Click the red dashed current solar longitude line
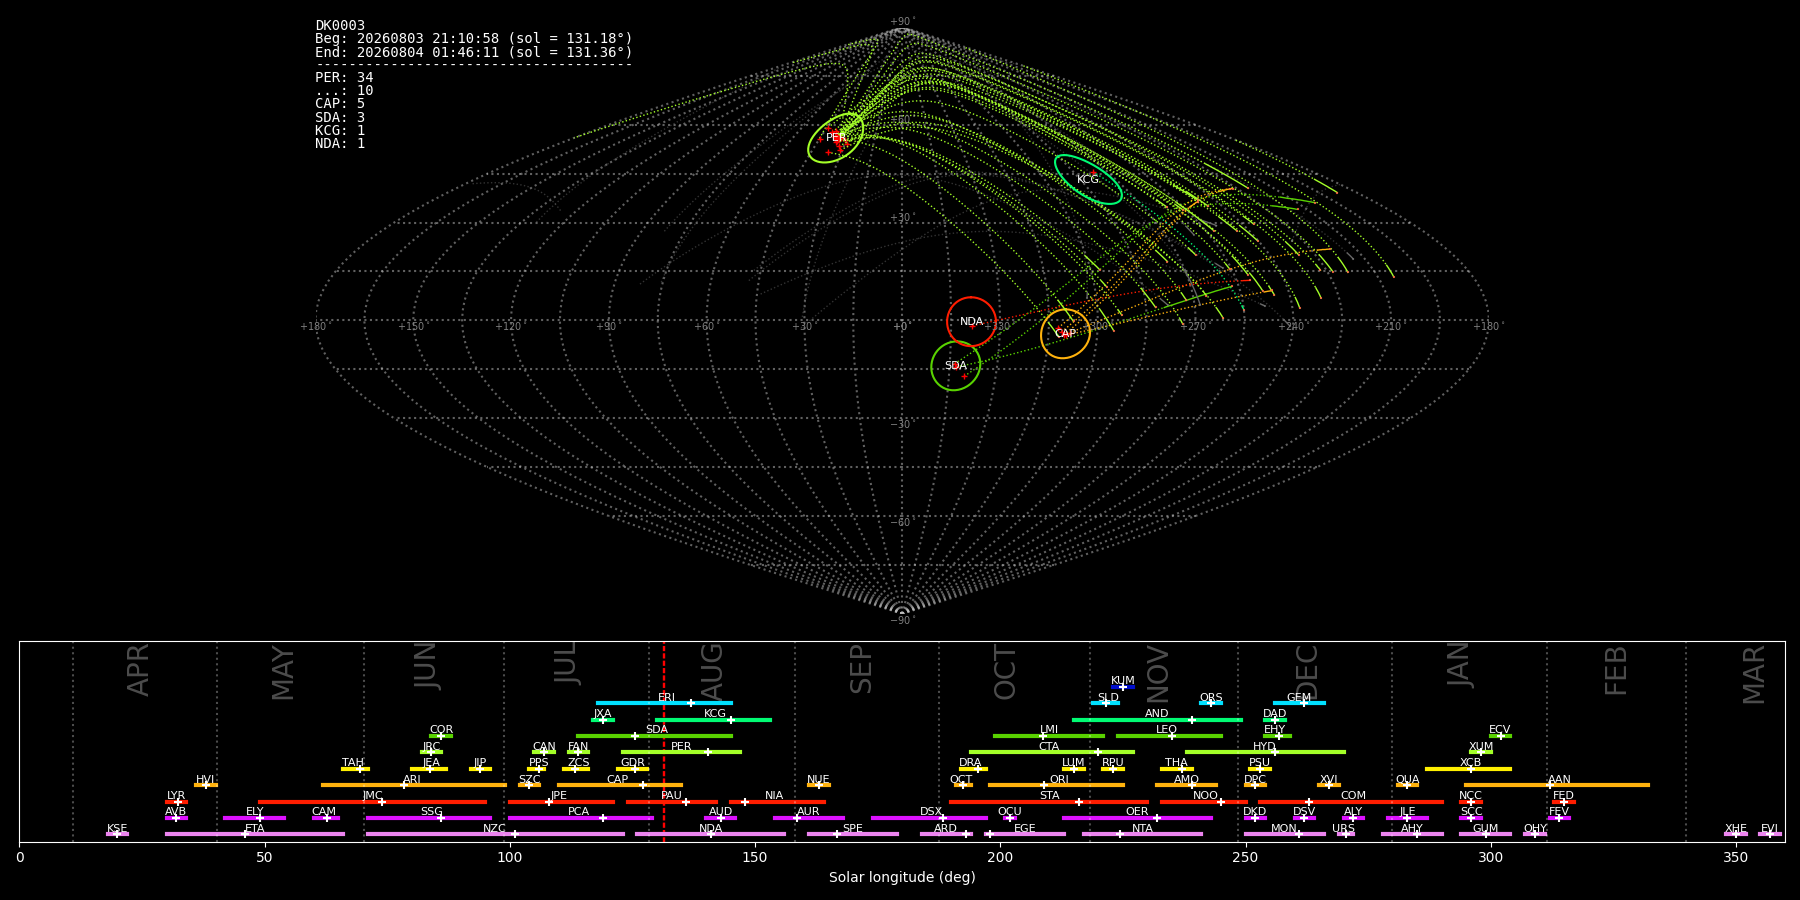The width and height of the screenshot is (1800, 900). (x=663, y=741)
